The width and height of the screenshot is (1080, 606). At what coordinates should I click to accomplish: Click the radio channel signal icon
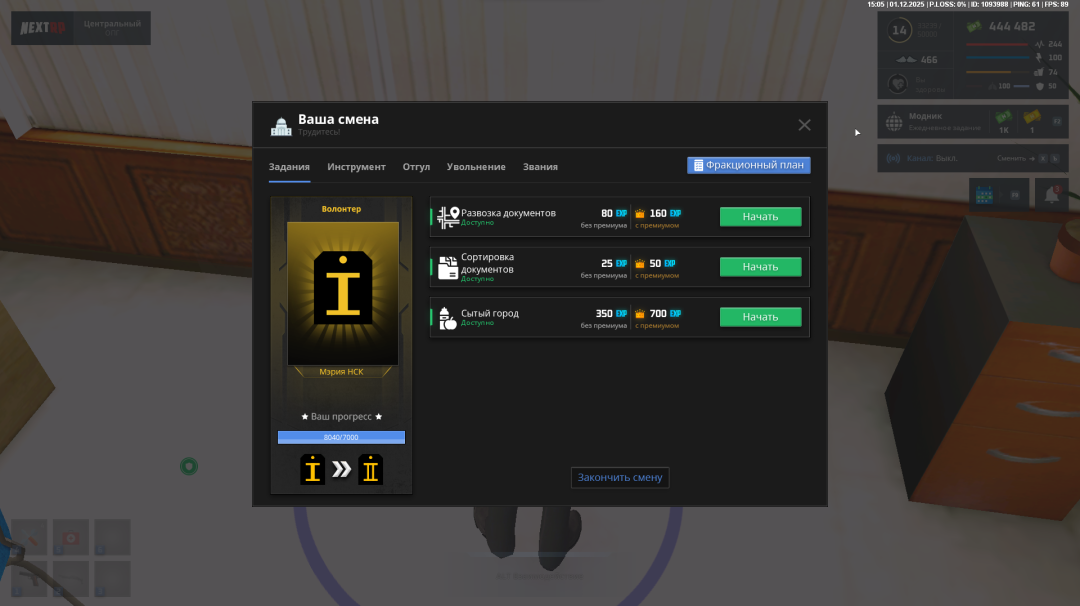(894, 158)
